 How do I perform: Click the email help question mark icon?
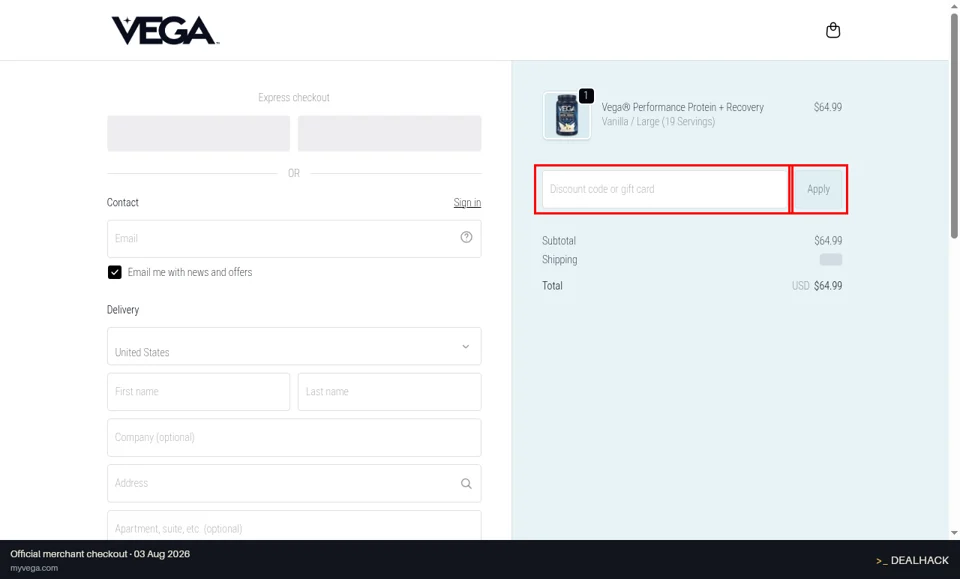point(466,237)
